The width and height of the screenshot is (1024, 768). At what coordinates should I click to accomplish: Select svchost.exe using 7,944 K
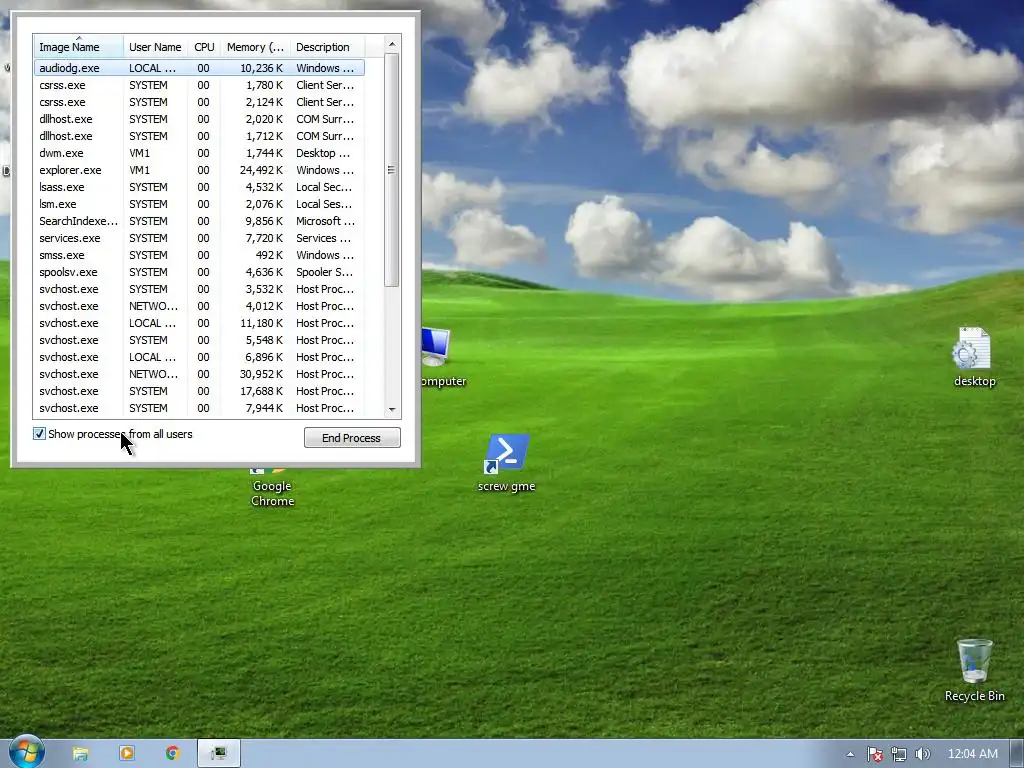click(199, 408)
